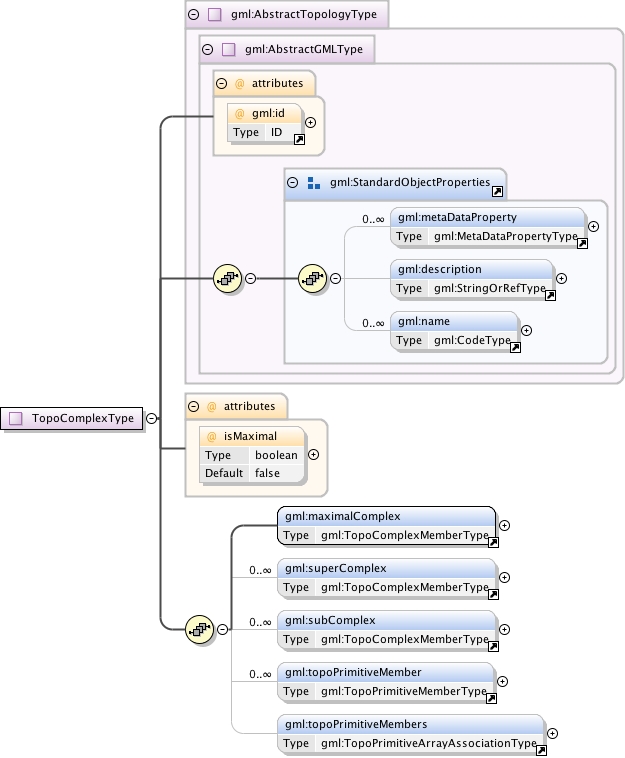Screen dimensions: 625x758
Task: Select gml:description element header
Action: tap(471, 270)
